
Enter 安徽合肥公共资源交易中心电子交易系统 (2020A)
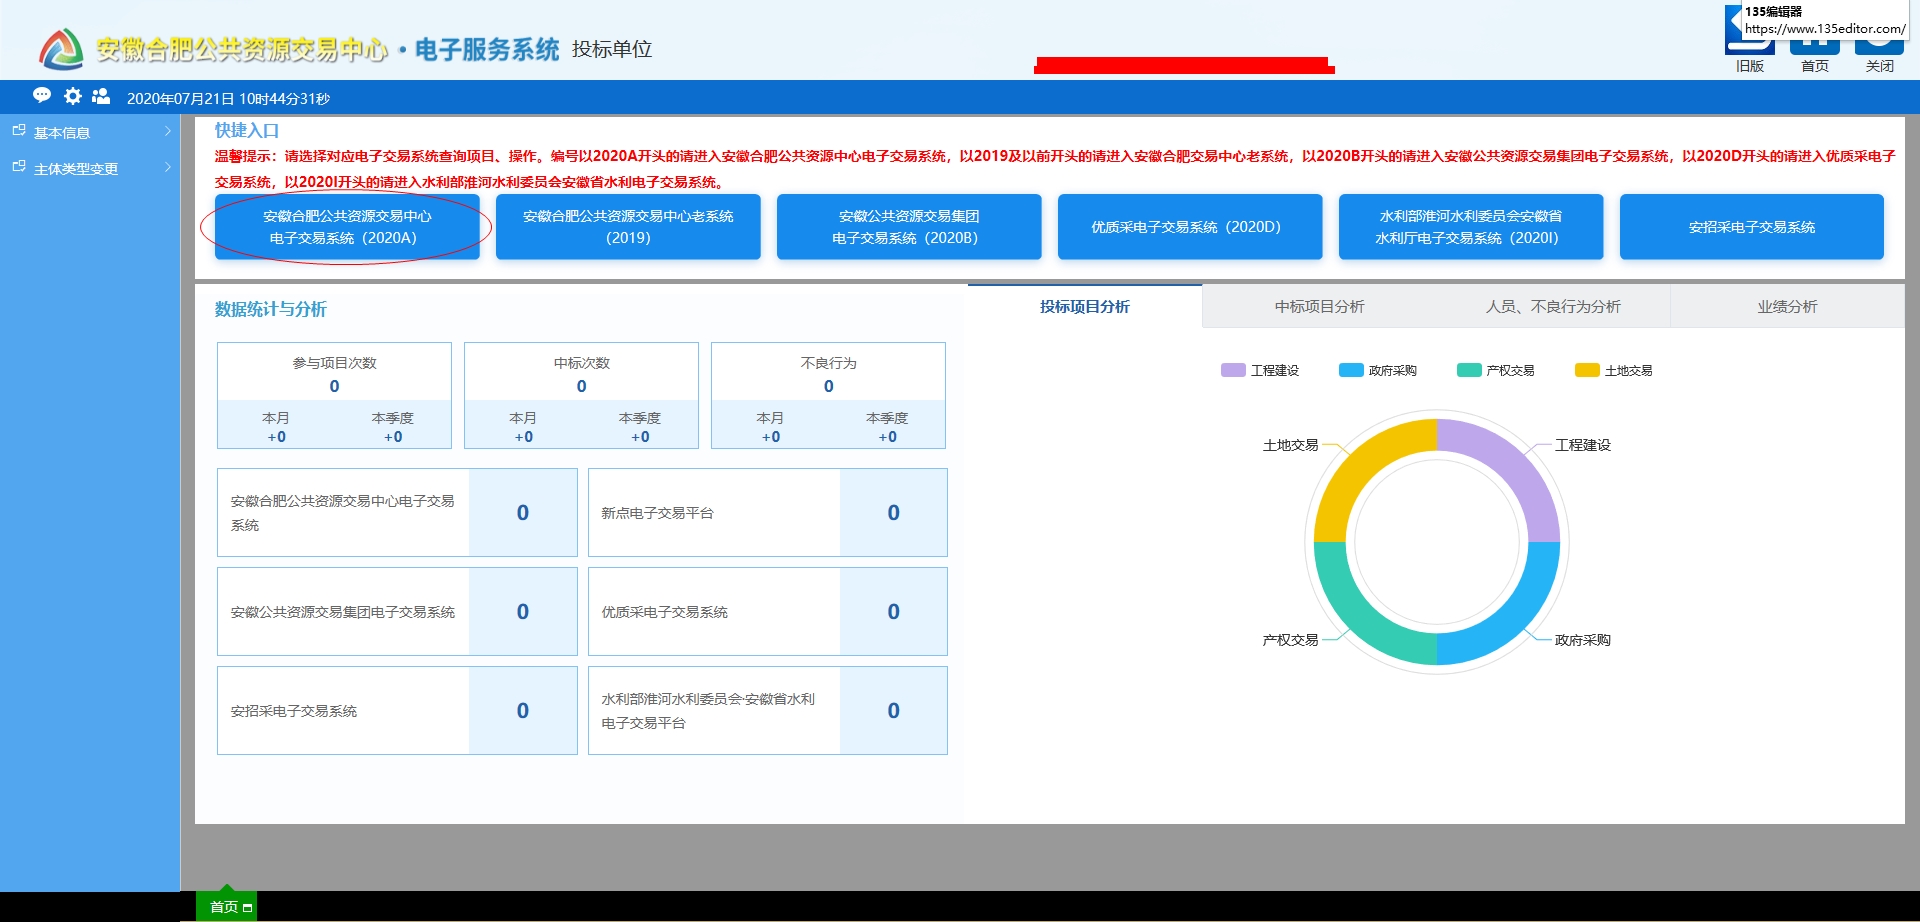[347, 227]
